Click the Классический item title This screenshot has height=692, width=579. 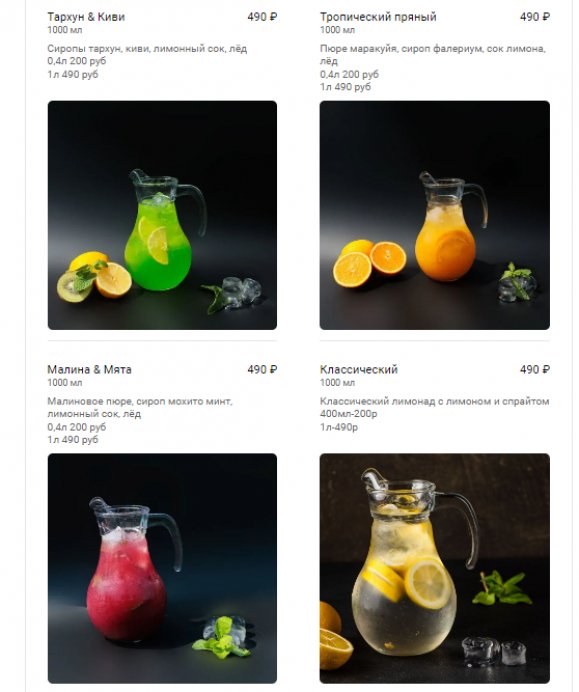(359, 369)
